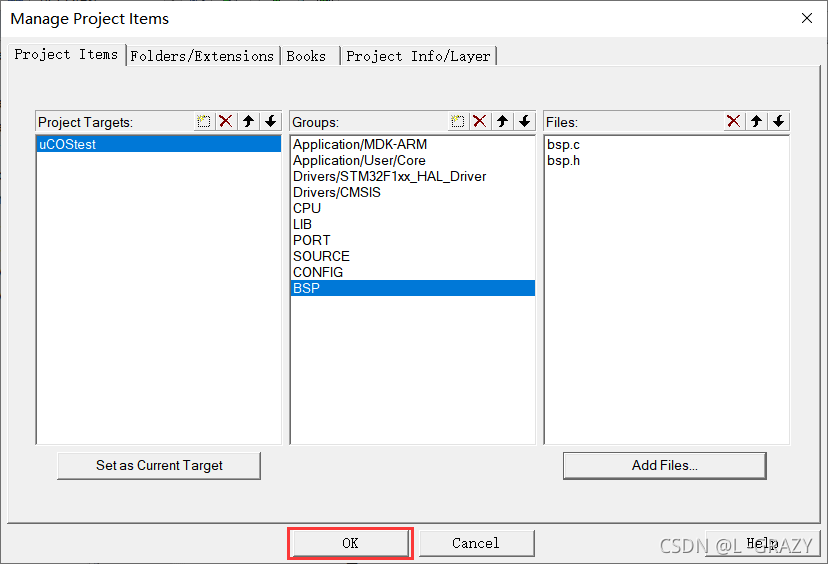
Task: Select the Drivers/CMSIS group
Action: 412,192
